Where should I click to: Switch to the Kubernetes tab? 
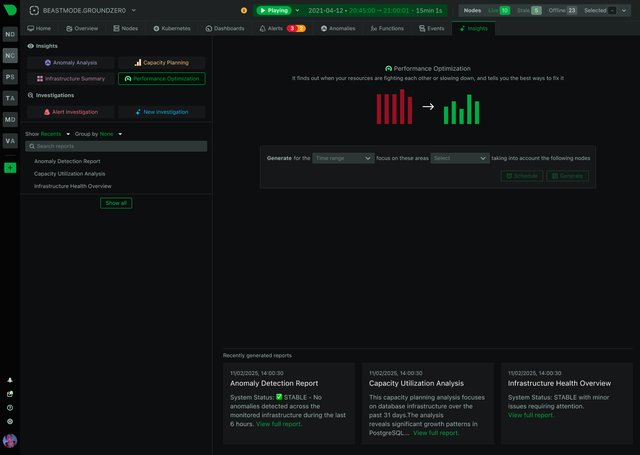172,29
